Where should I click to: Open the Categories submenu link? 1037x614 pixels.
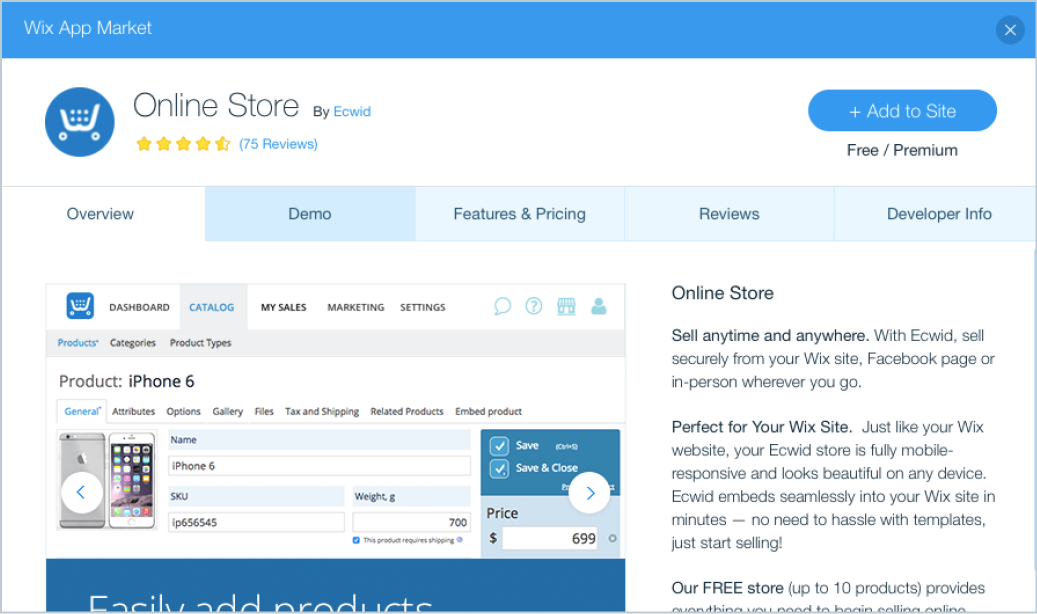pos(133,343)
